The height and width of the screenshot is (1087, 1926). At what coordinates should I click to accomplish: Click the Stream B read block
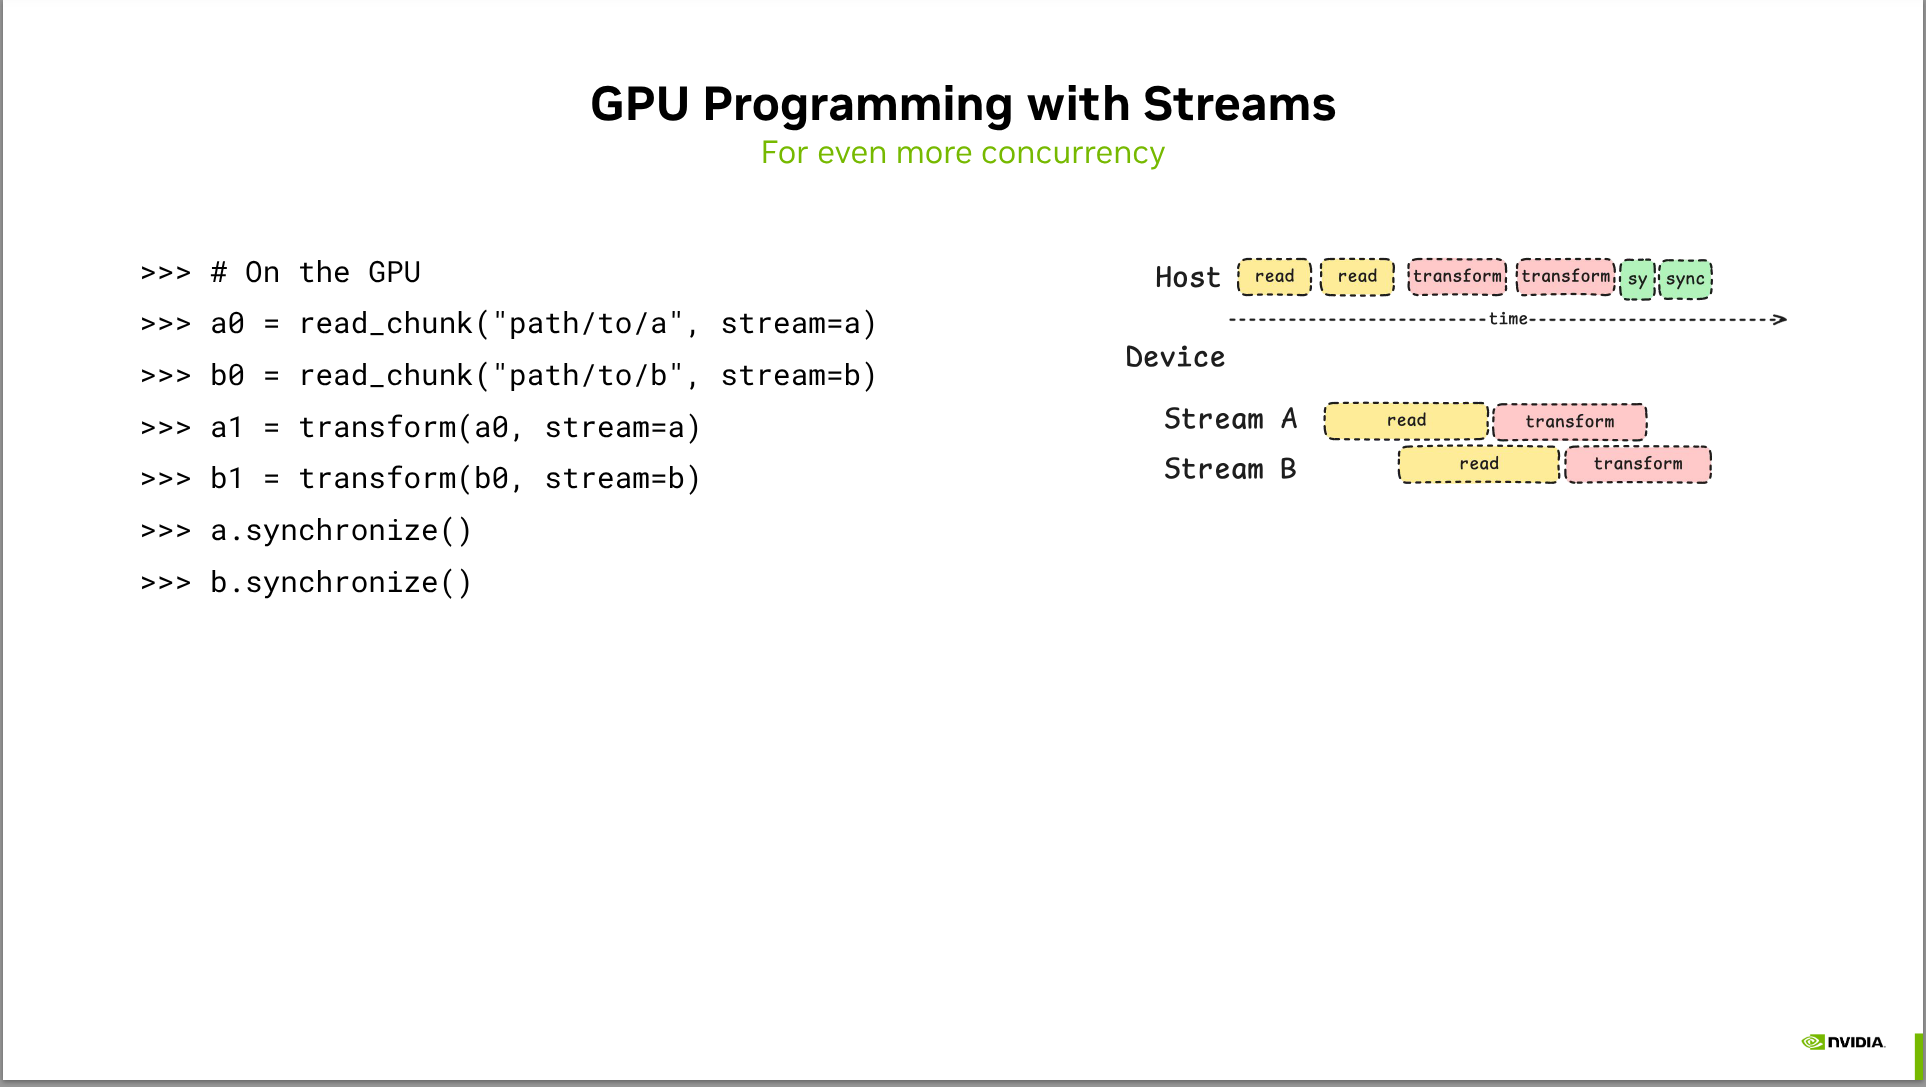coord(1478,464)
